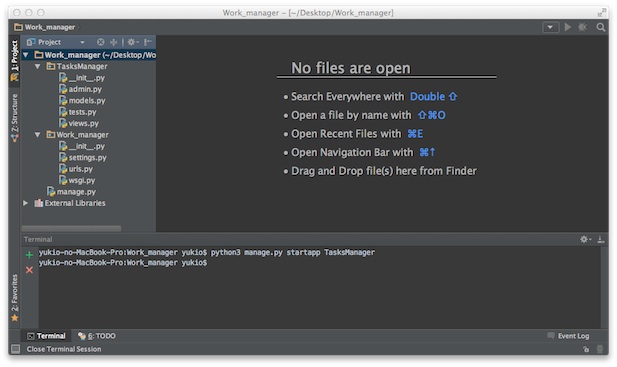Toggle tool window buttons status bar icon
Viewport: 617px width, 367px height.
(x=15, y=349)
